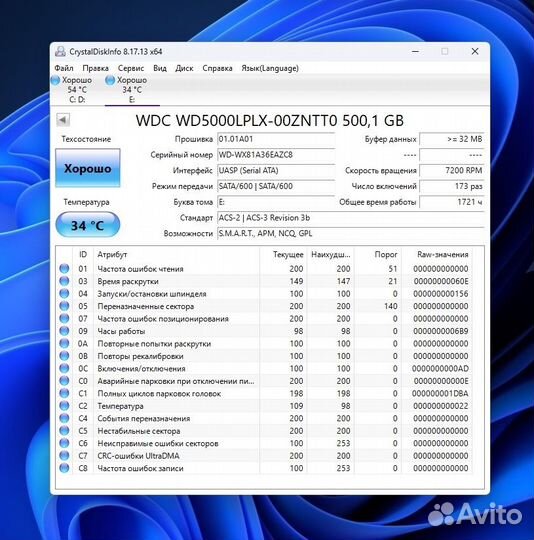Click the transfer mode field SATA/600
Screen dimensions: 534x540
[276, 186]
